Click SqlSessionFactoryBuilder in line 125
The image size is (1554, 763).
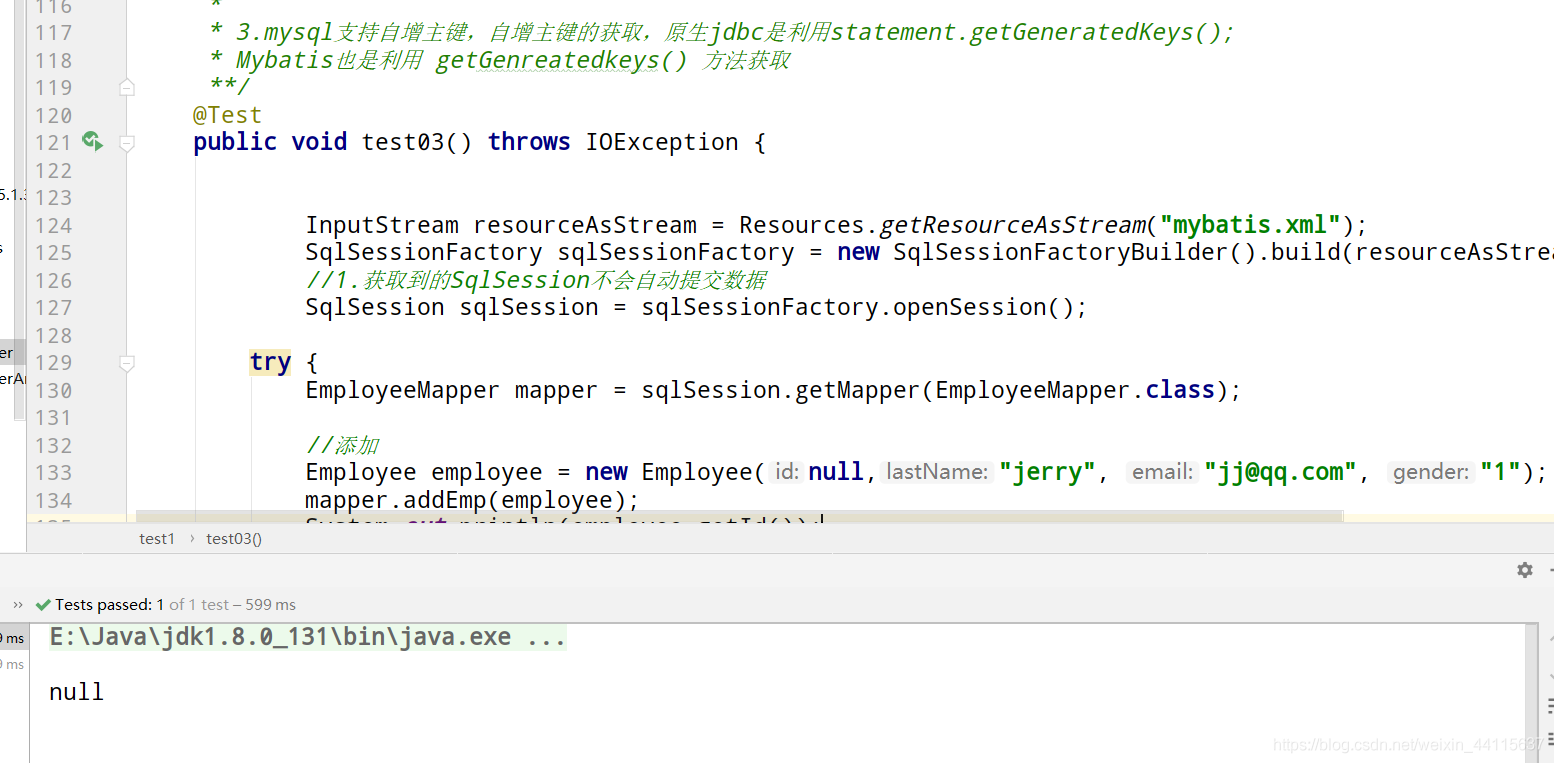(1061, 252)
